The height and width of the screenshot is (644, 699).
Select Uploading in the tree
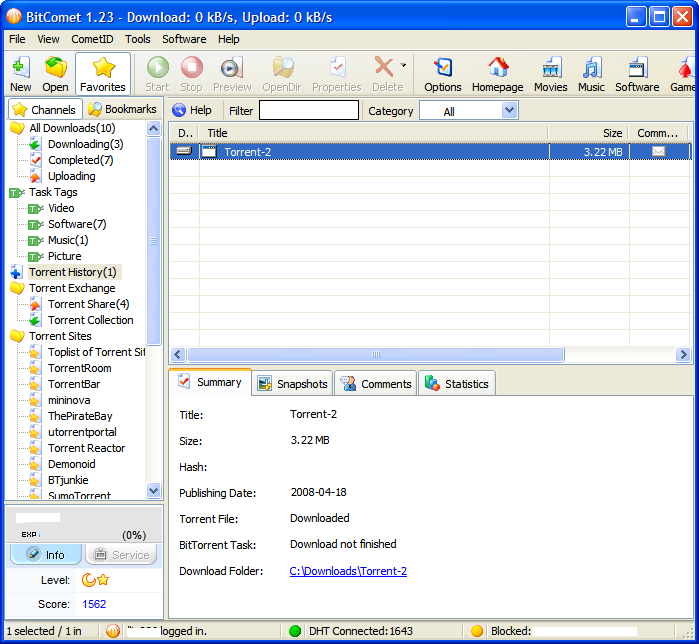coord(72,176)
